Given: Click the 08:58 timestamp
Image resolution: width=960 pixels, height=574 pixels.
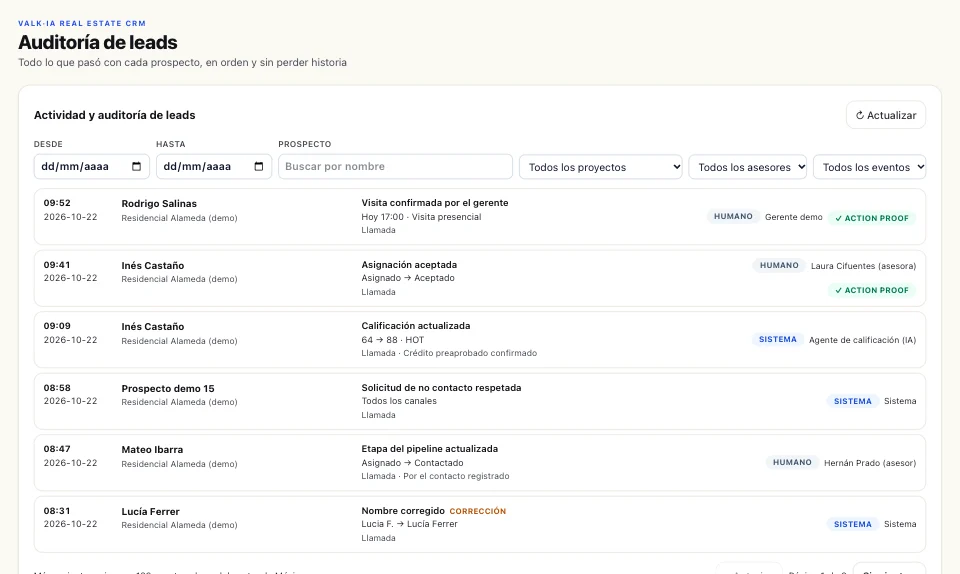Looking at the screenshot, I should pyautogui.click(x=57, y=388).
